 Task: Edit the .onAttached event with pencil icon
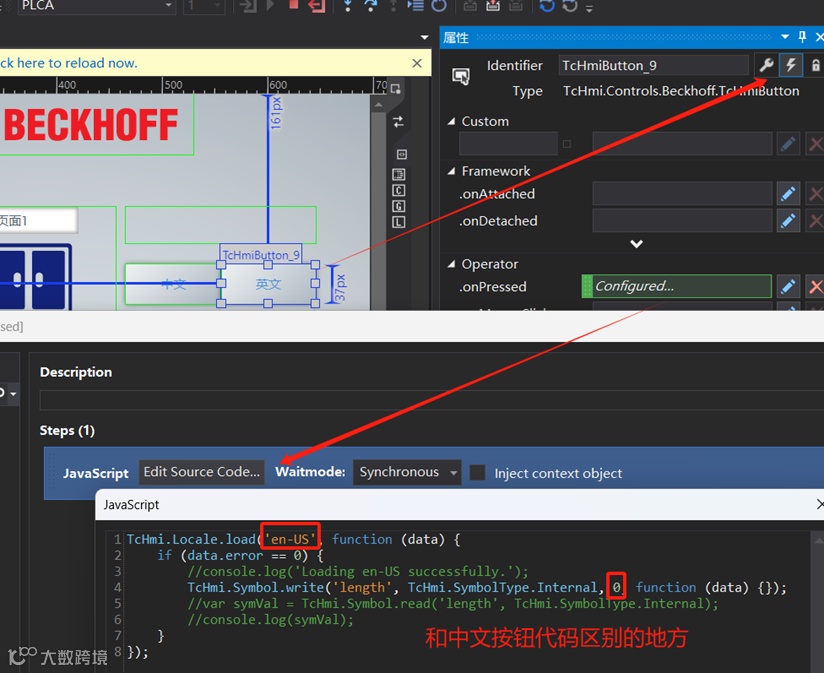point(788,194)
